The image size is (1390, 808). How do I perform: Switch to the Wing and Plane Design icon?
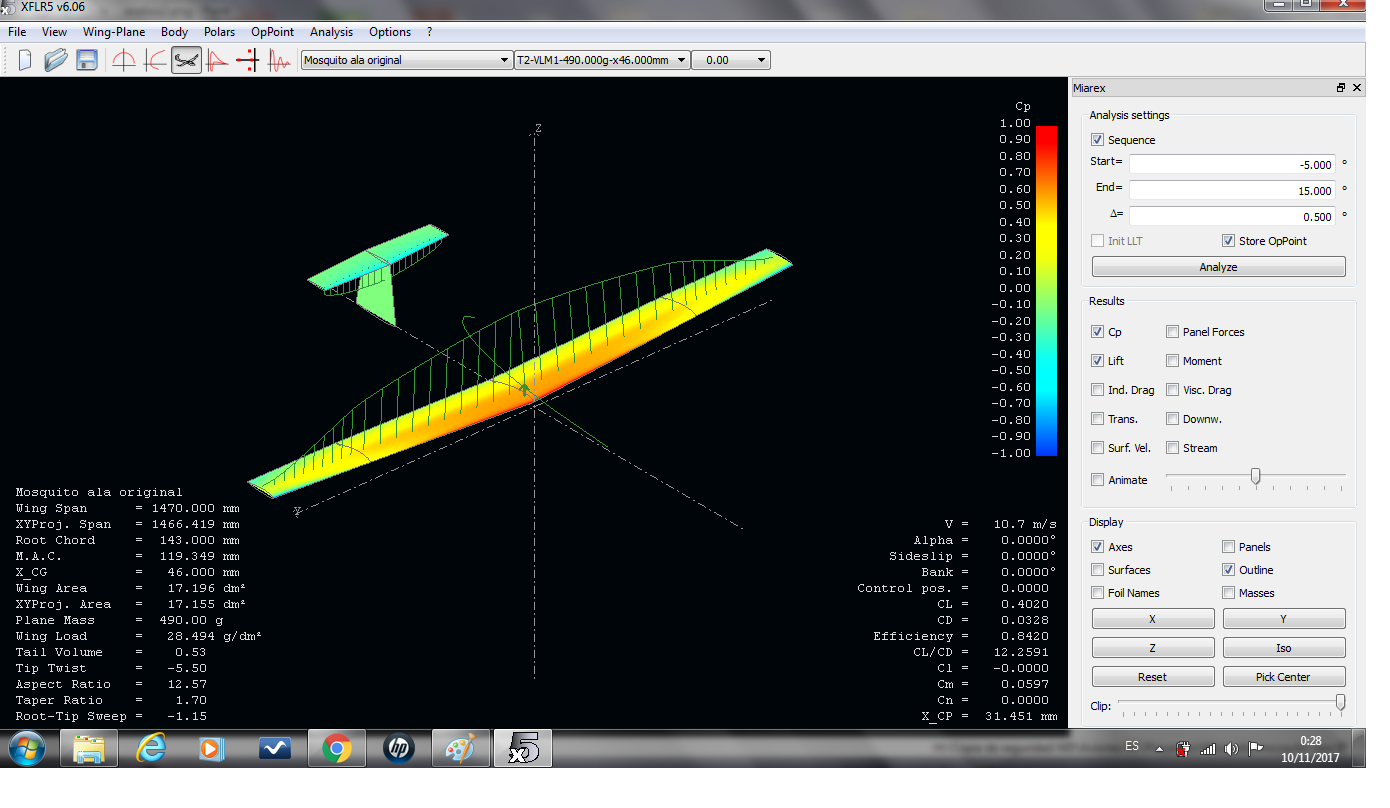186,60
